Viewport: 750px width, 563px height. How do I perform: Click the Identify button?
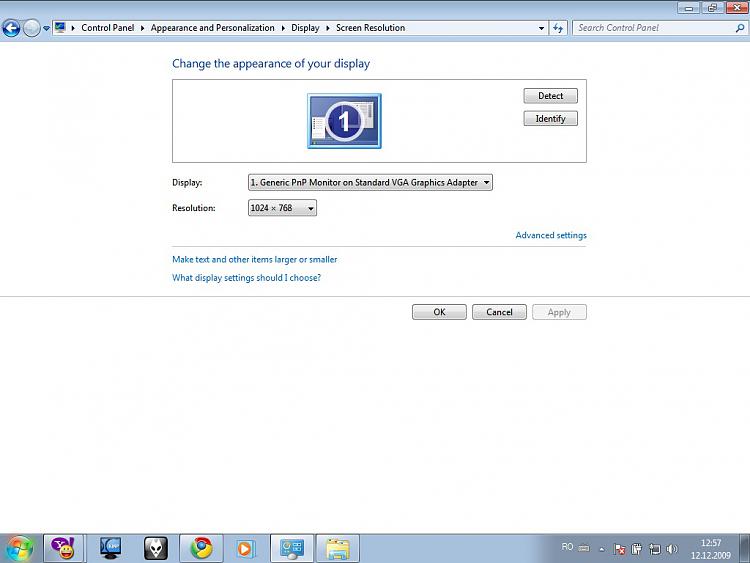pyautogui.click(x=551, y=119)
